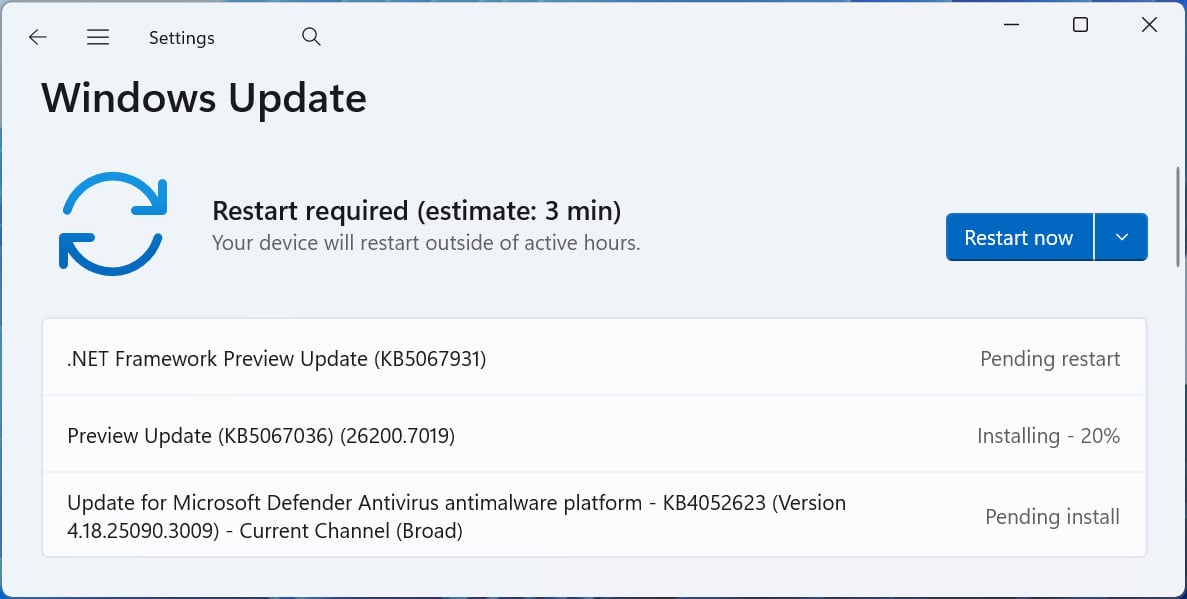
Task: Select the Microsoft Defender Antivirus update entry
Action: (x=456, y=516)
